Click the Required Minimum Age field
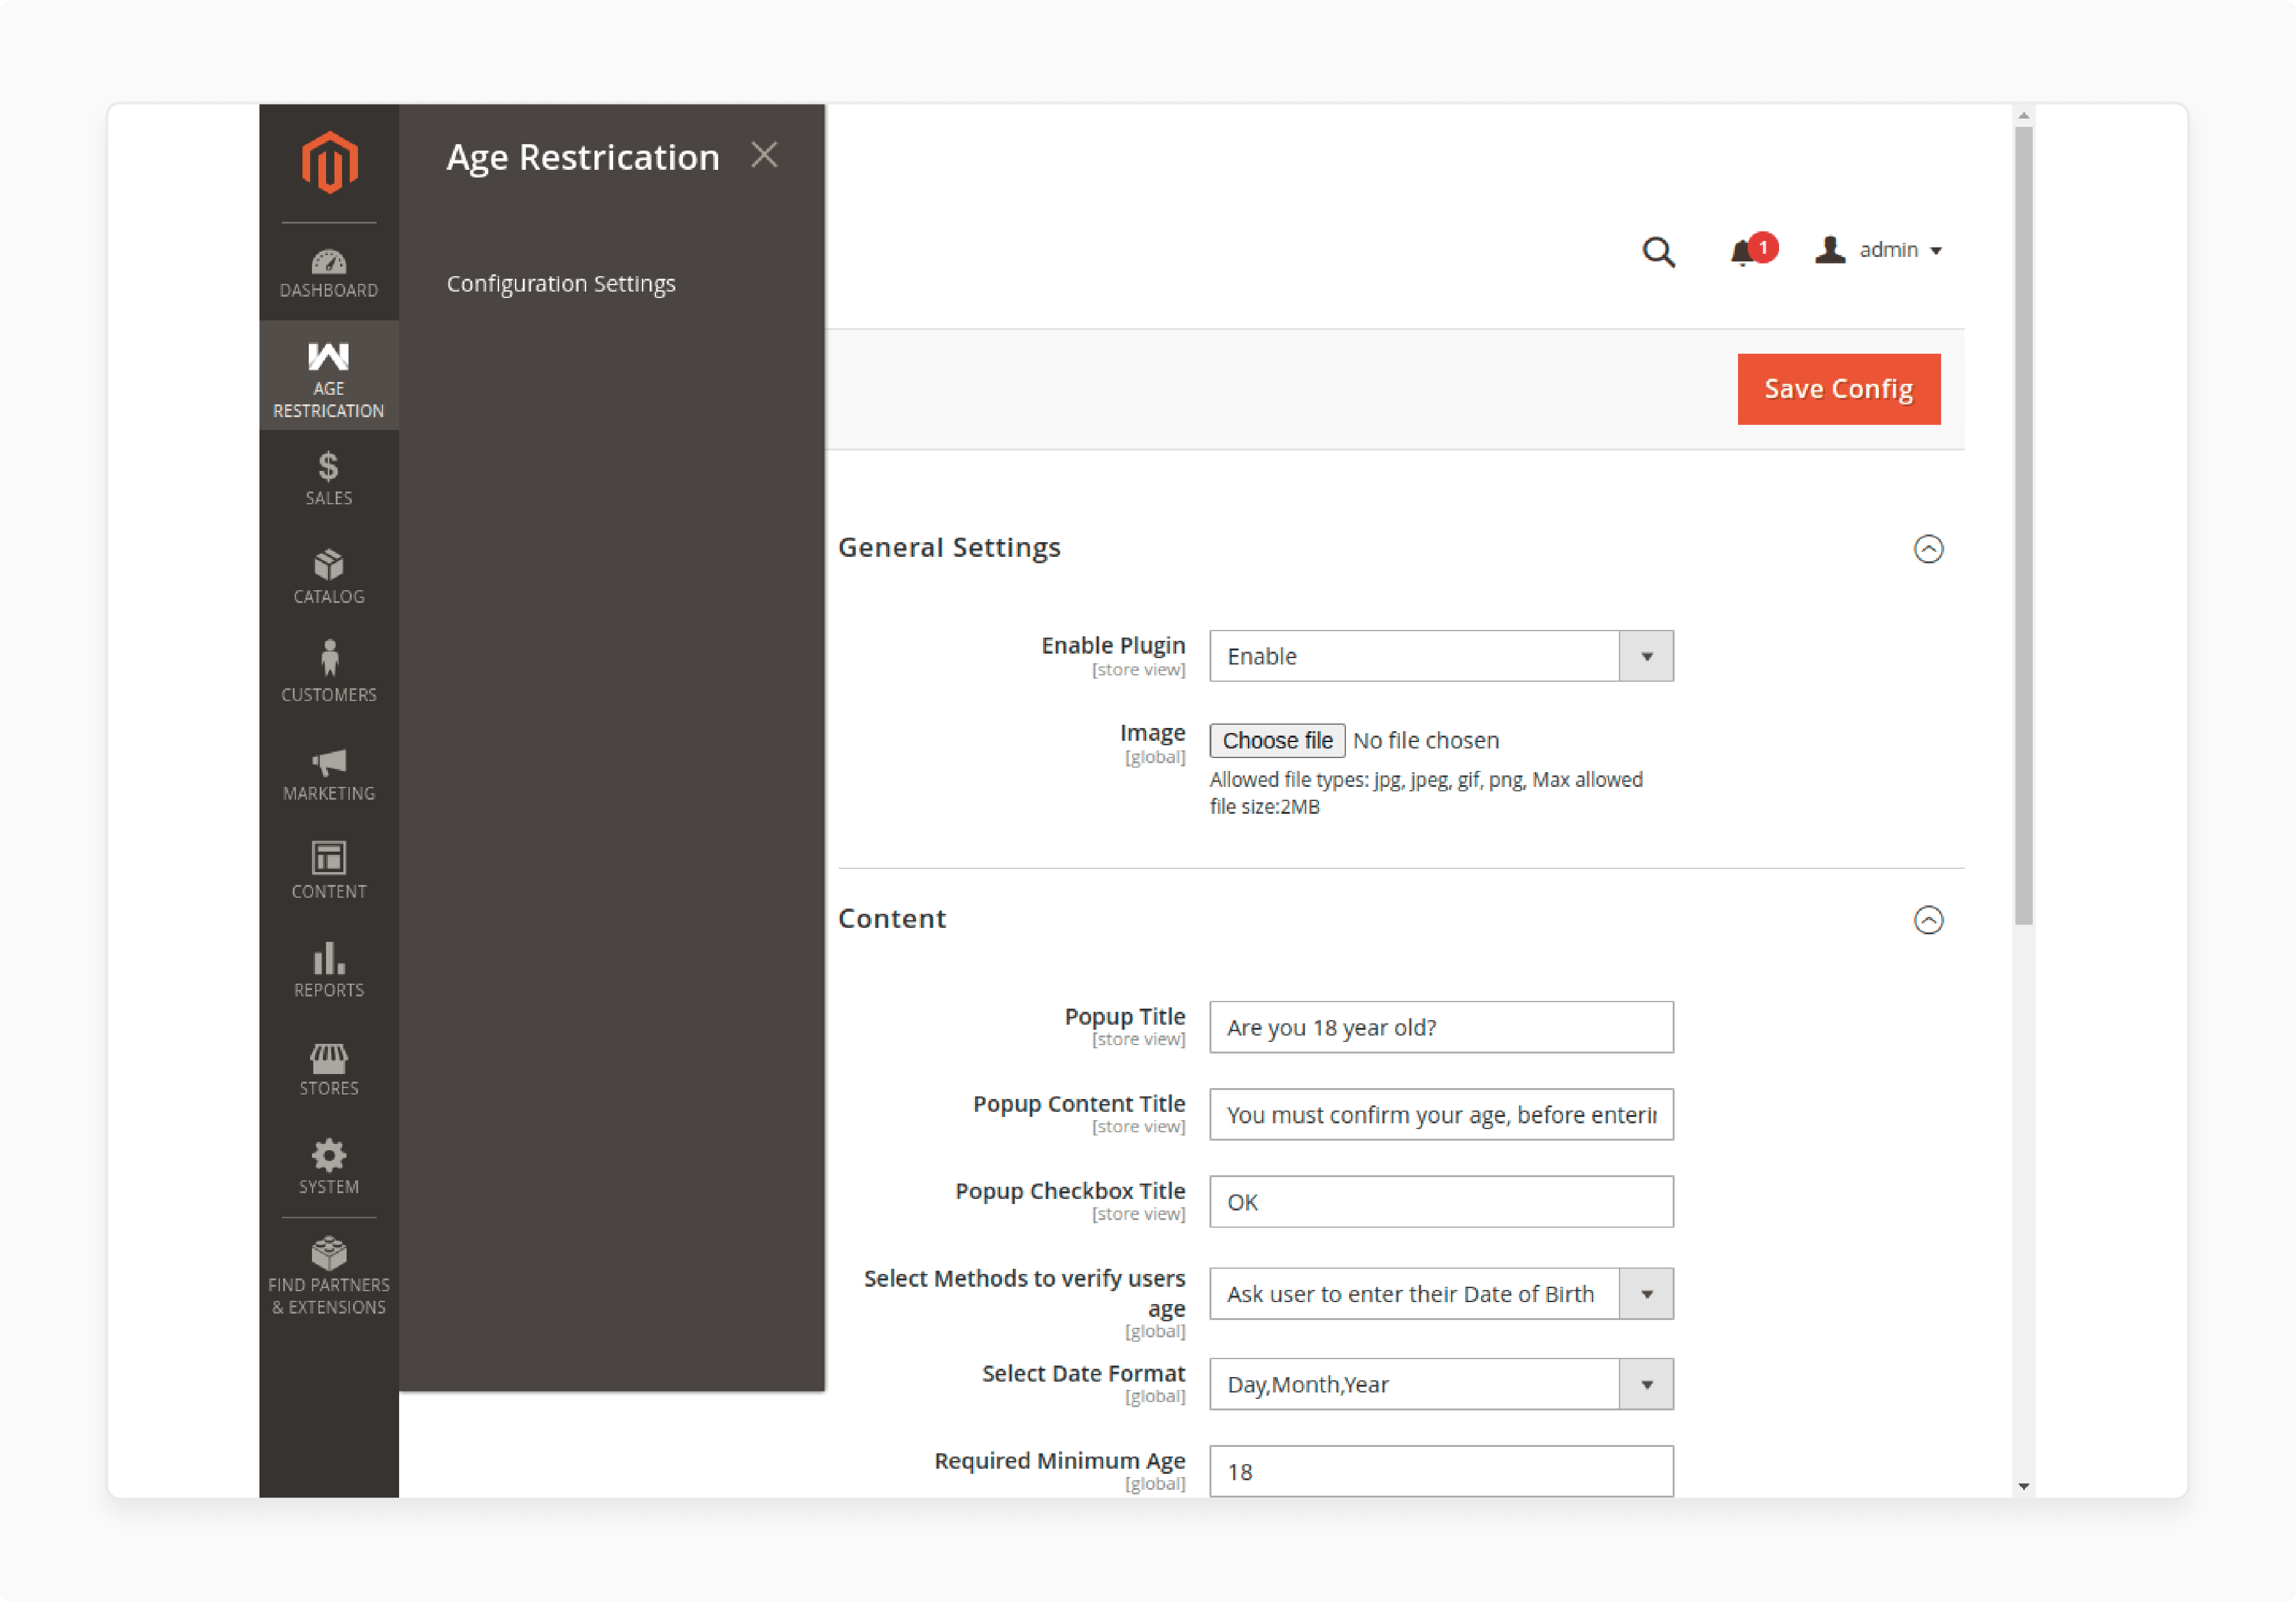 (x=1441, y=1471)
